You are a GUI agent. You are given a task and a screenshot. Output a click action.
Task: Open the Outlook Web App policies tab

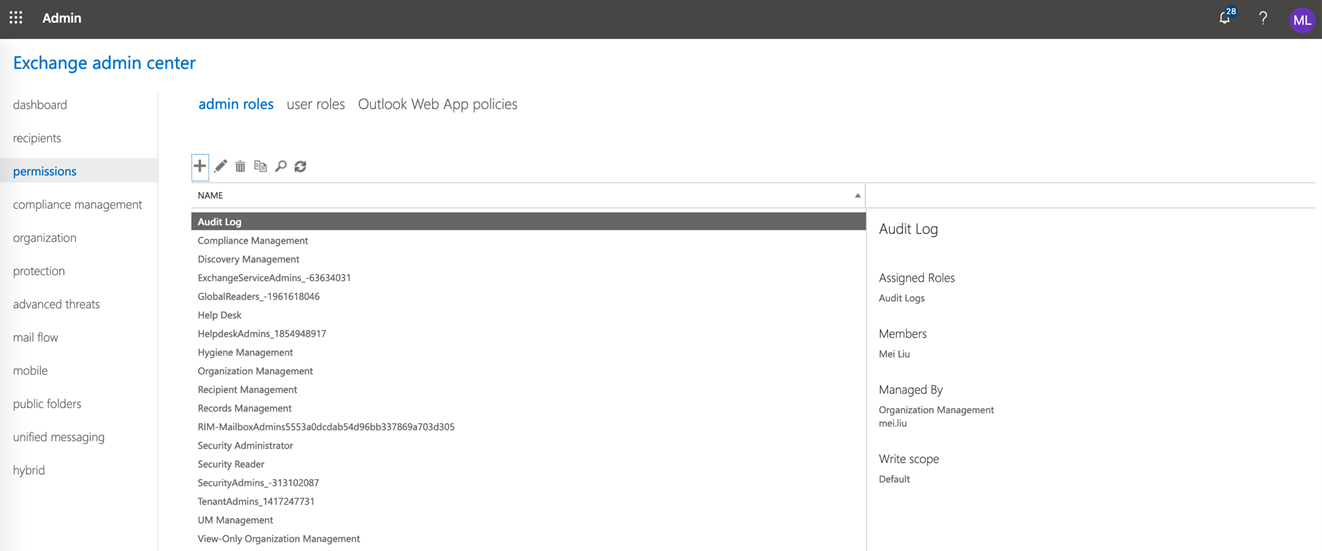pos(437,104)
